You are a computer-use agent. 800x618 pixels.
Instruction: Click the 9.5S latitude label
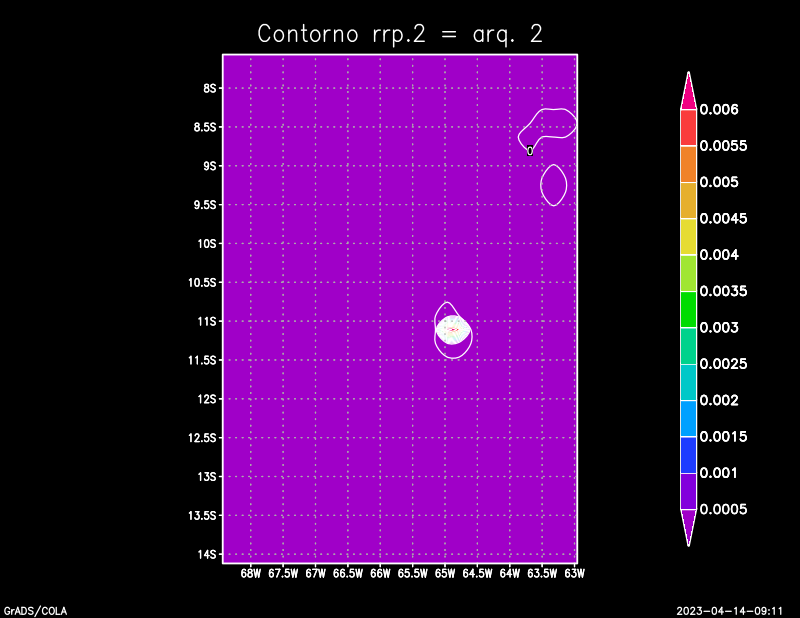[205, 205]
